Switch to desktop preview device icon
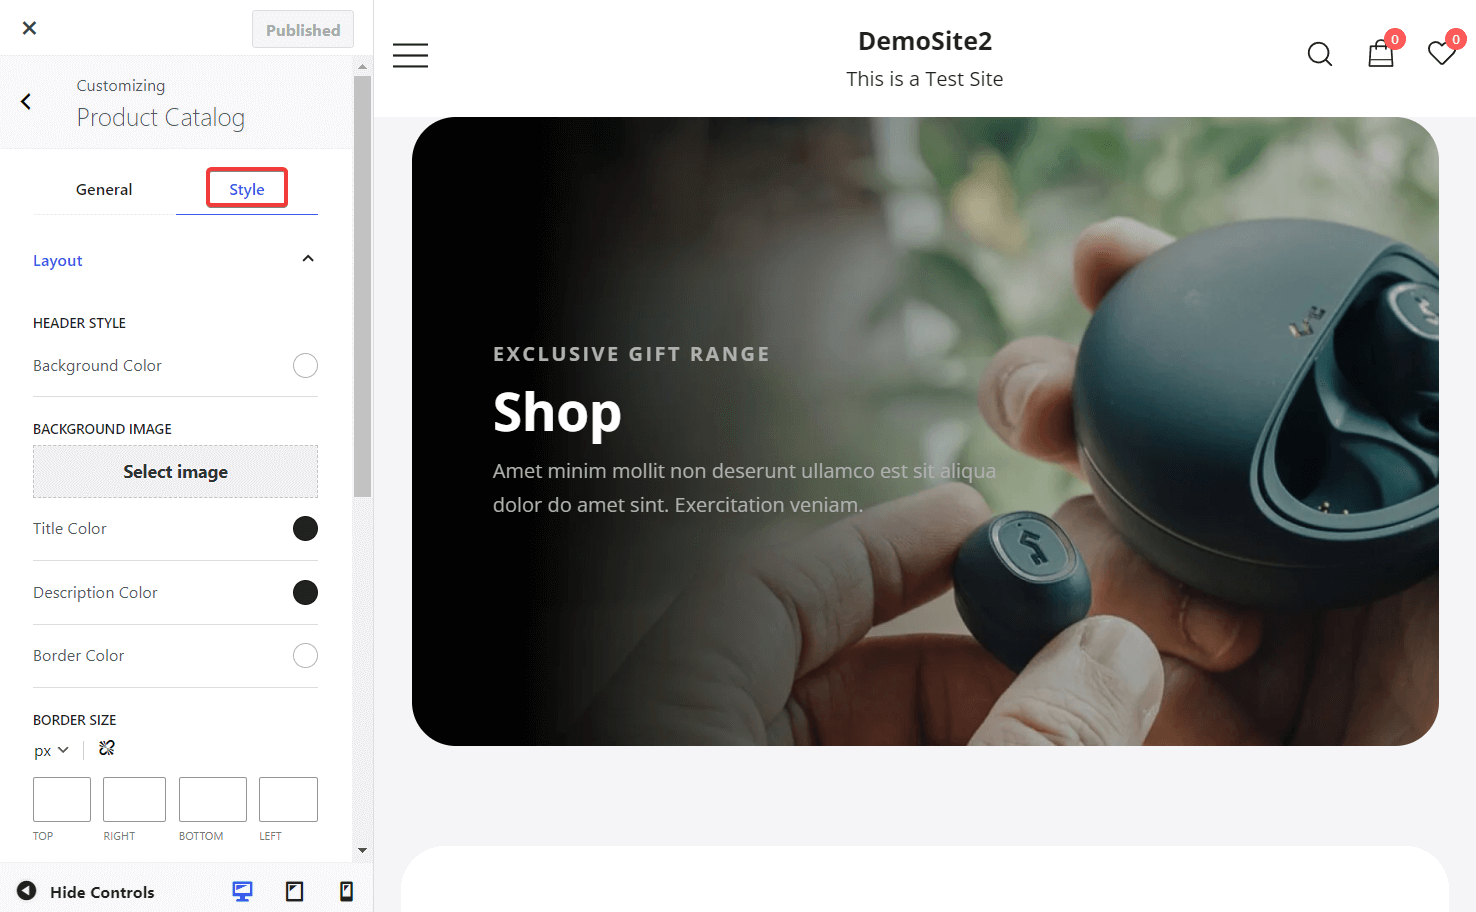 click(x=242, y=891)
